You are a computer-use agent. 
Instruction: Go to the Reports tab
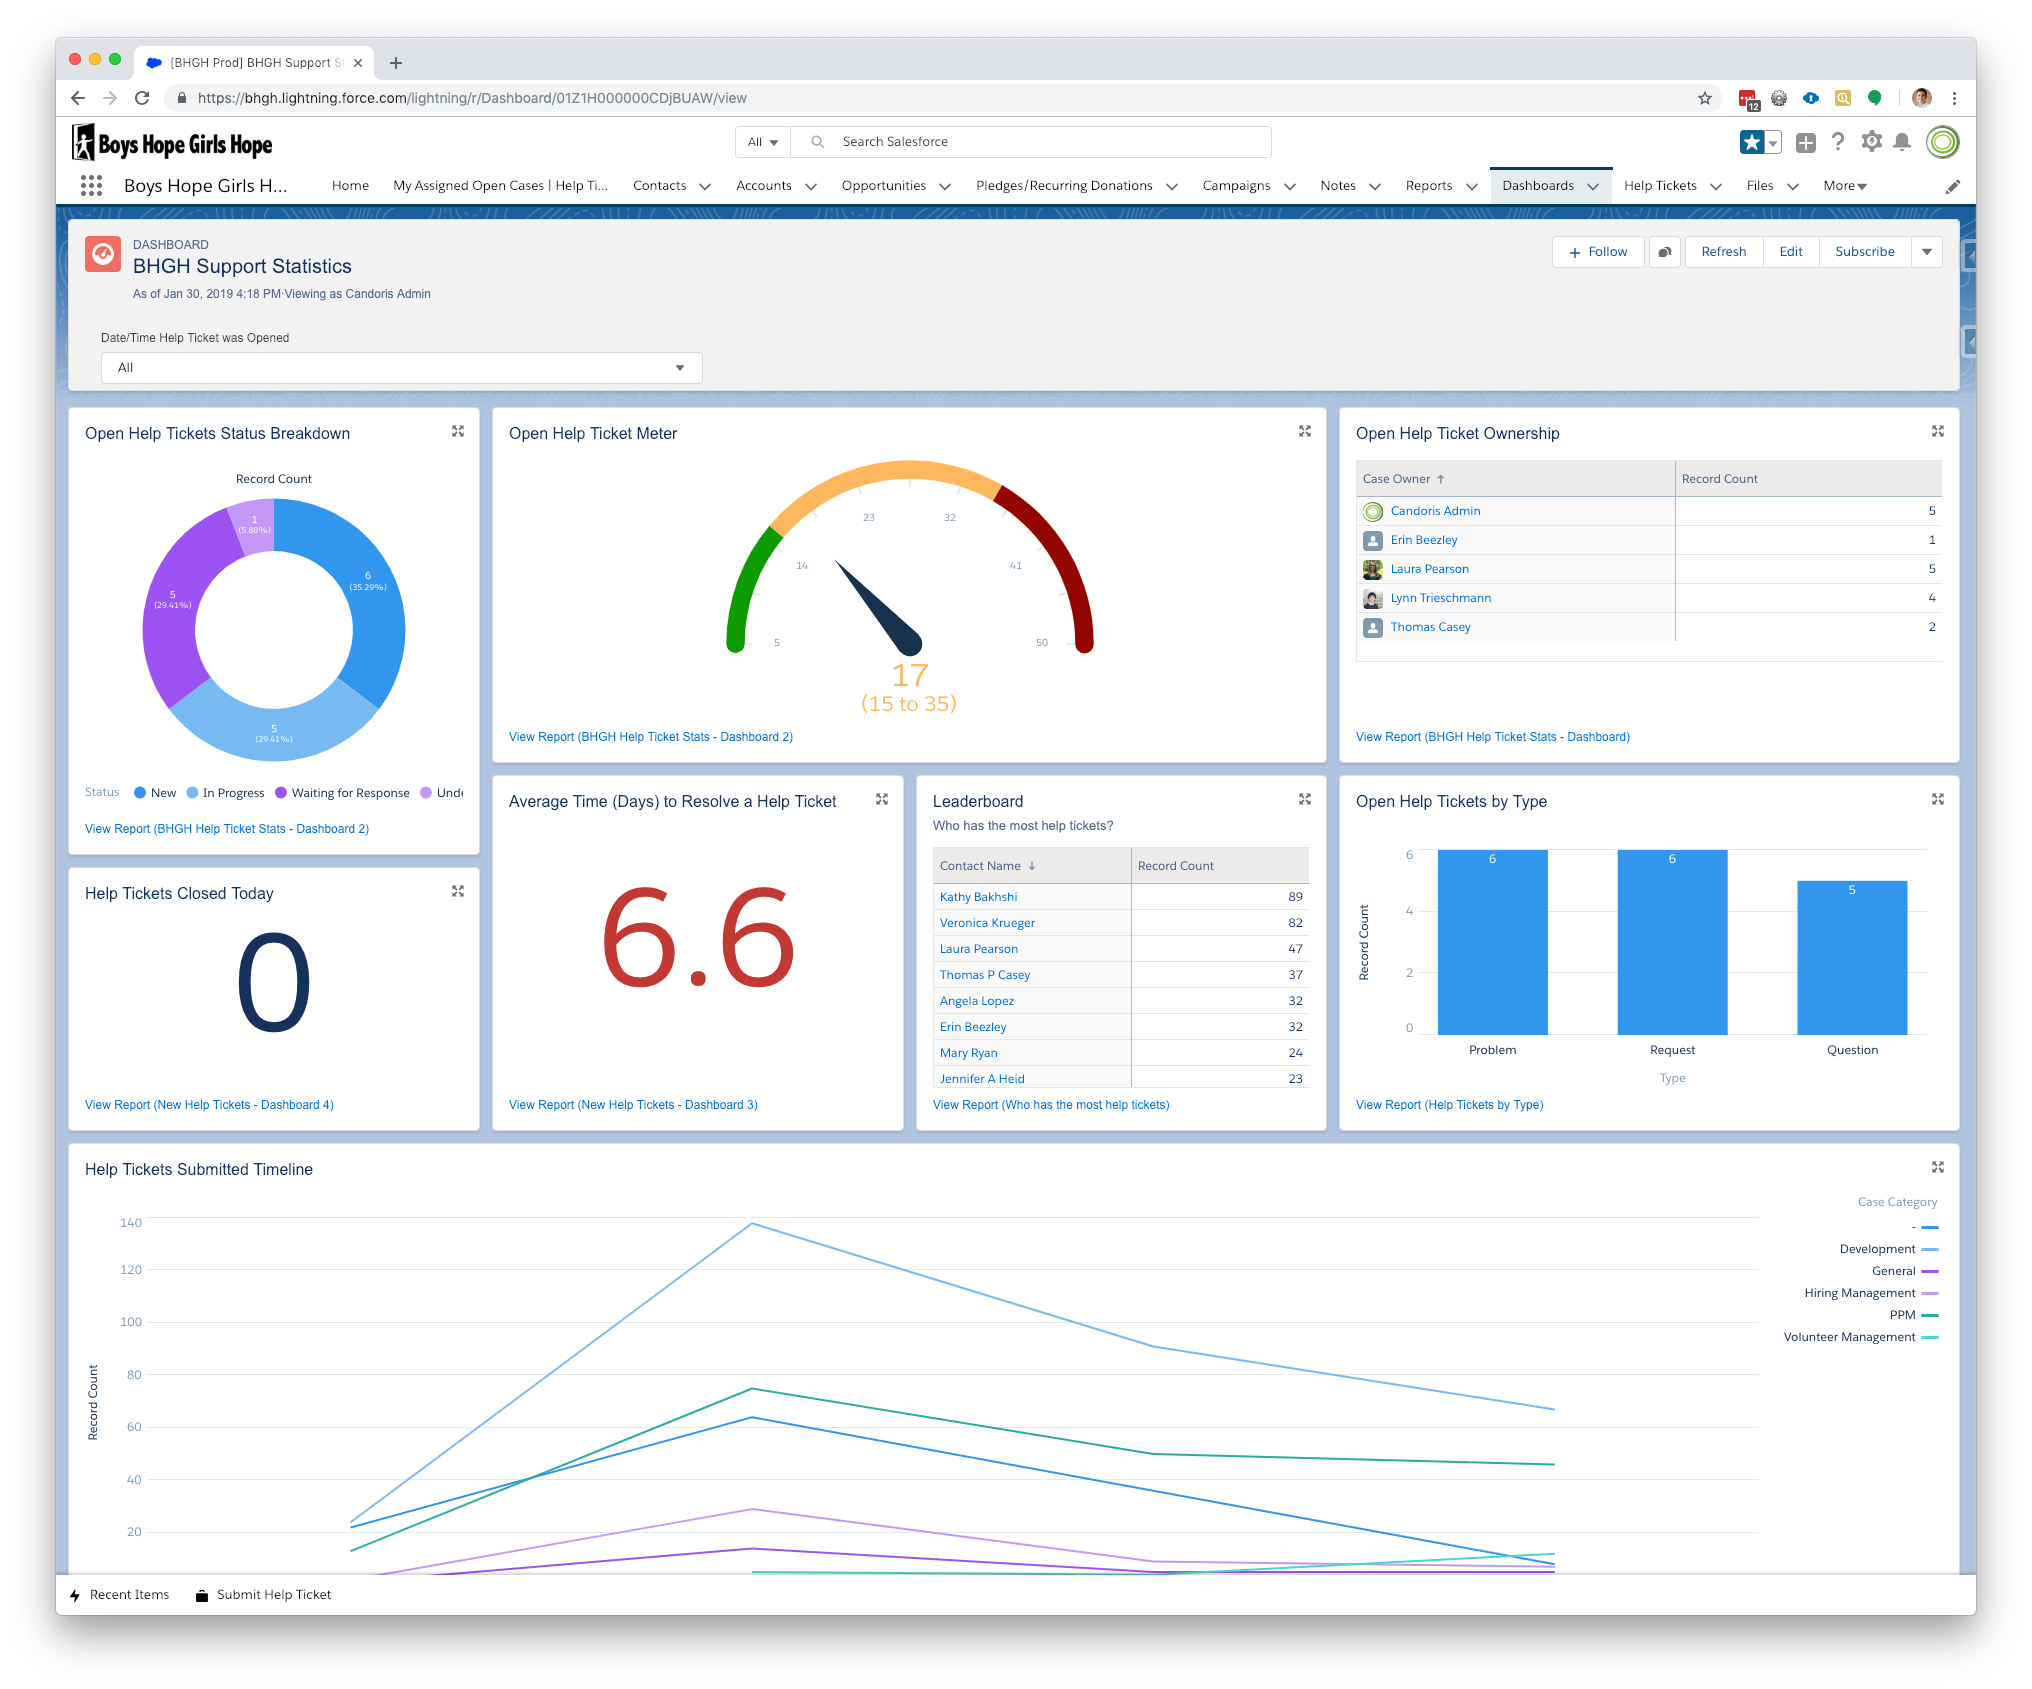point(1428,186)
